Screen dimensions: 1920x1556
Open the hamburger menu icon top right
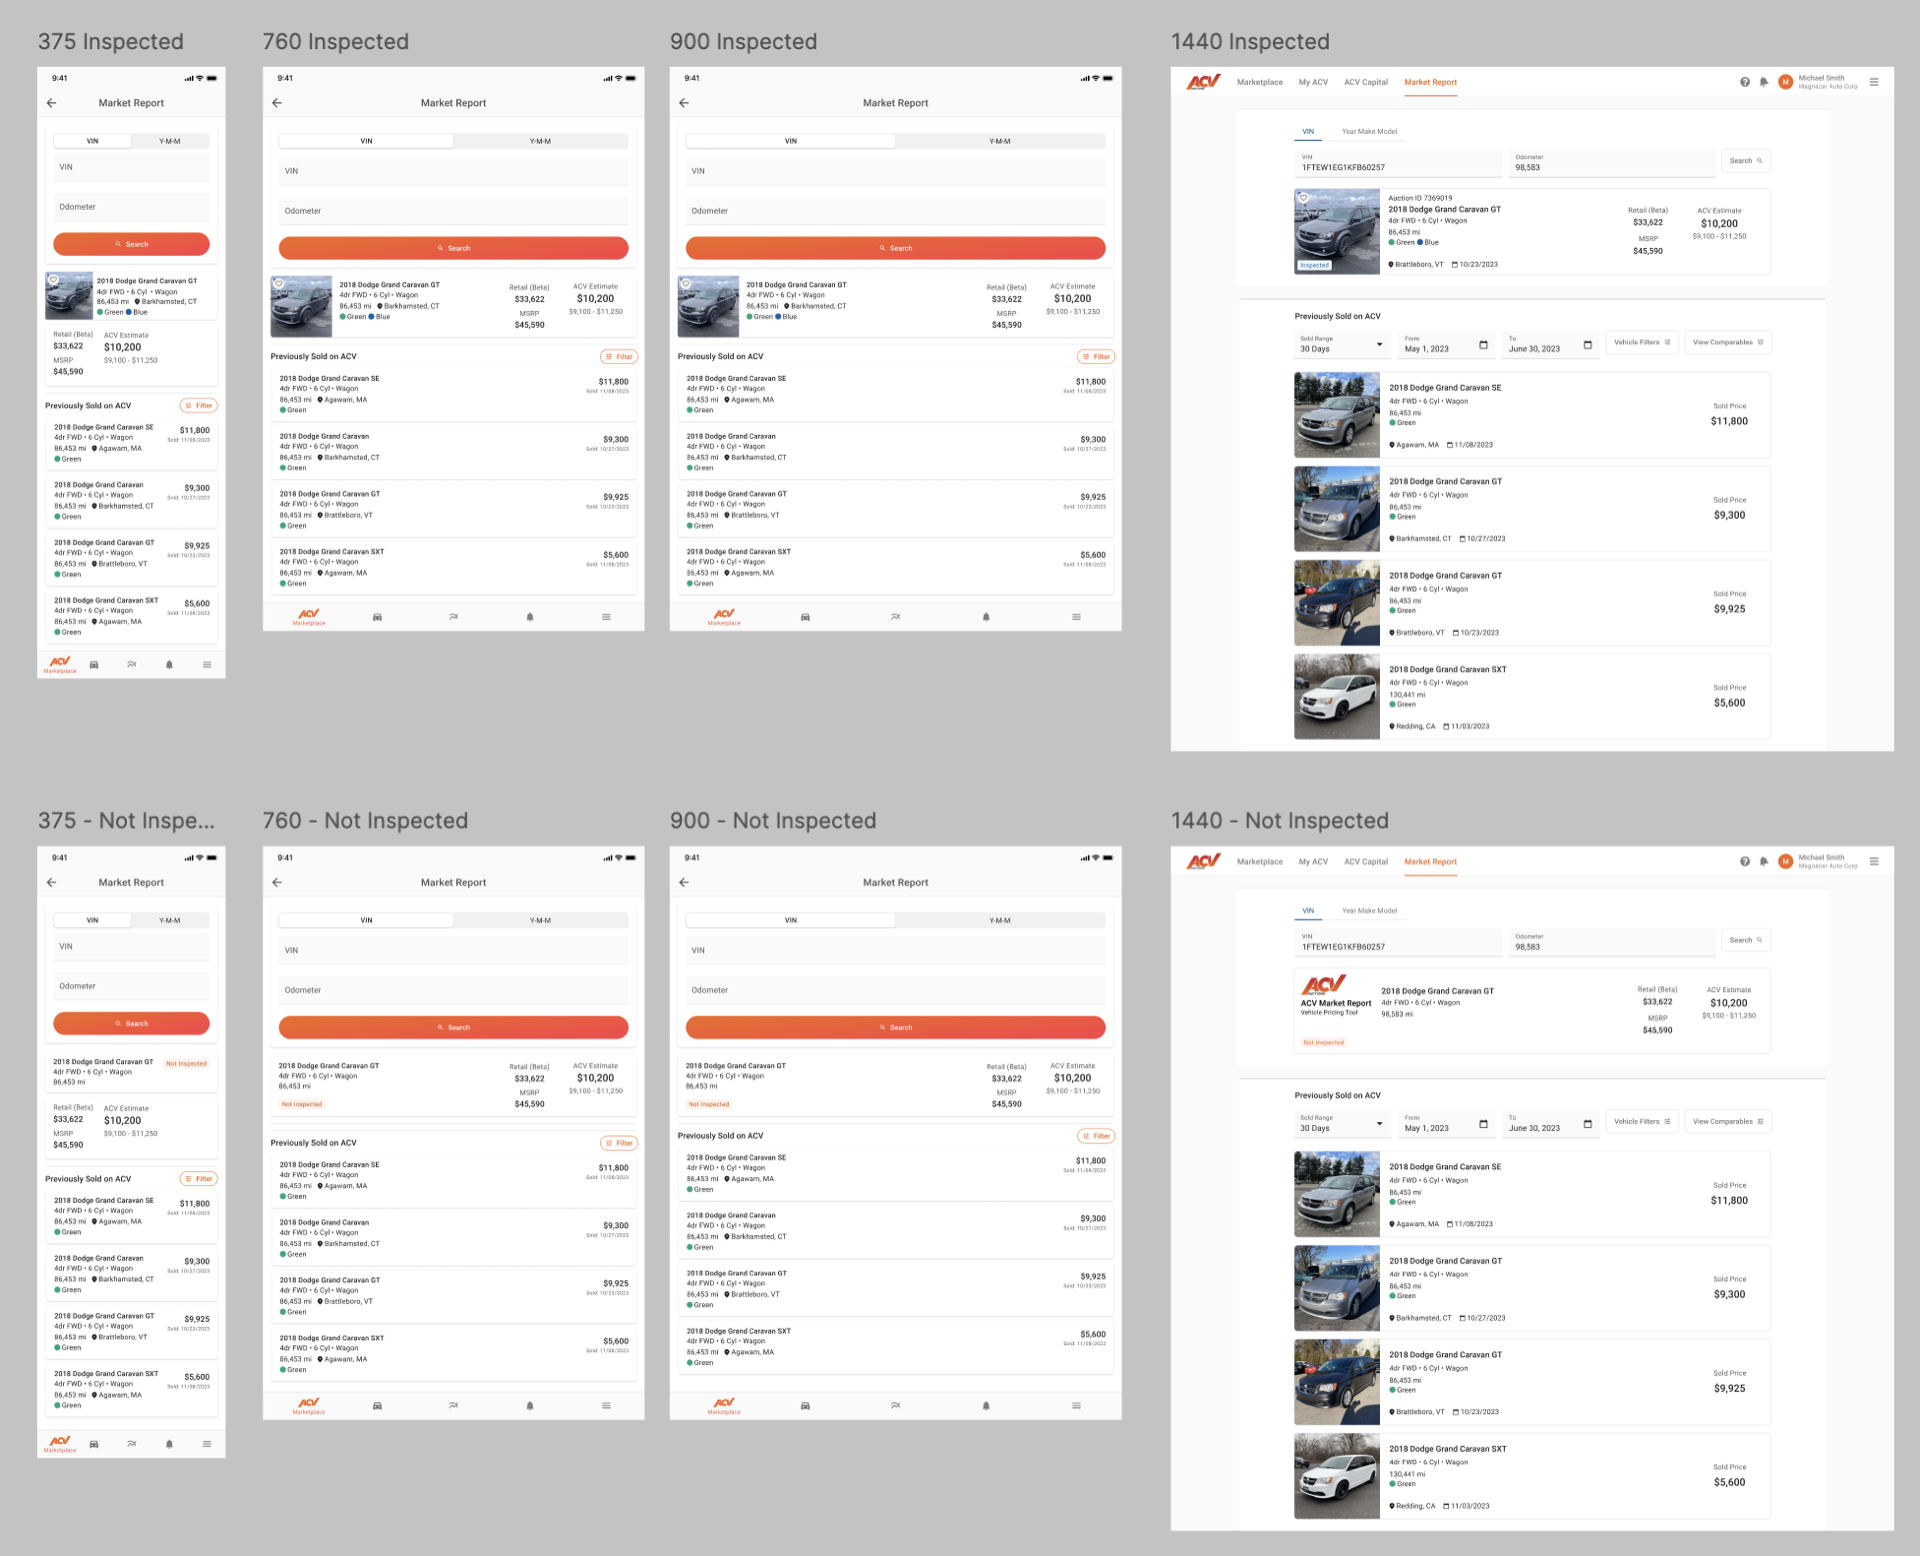(1876, 81)
